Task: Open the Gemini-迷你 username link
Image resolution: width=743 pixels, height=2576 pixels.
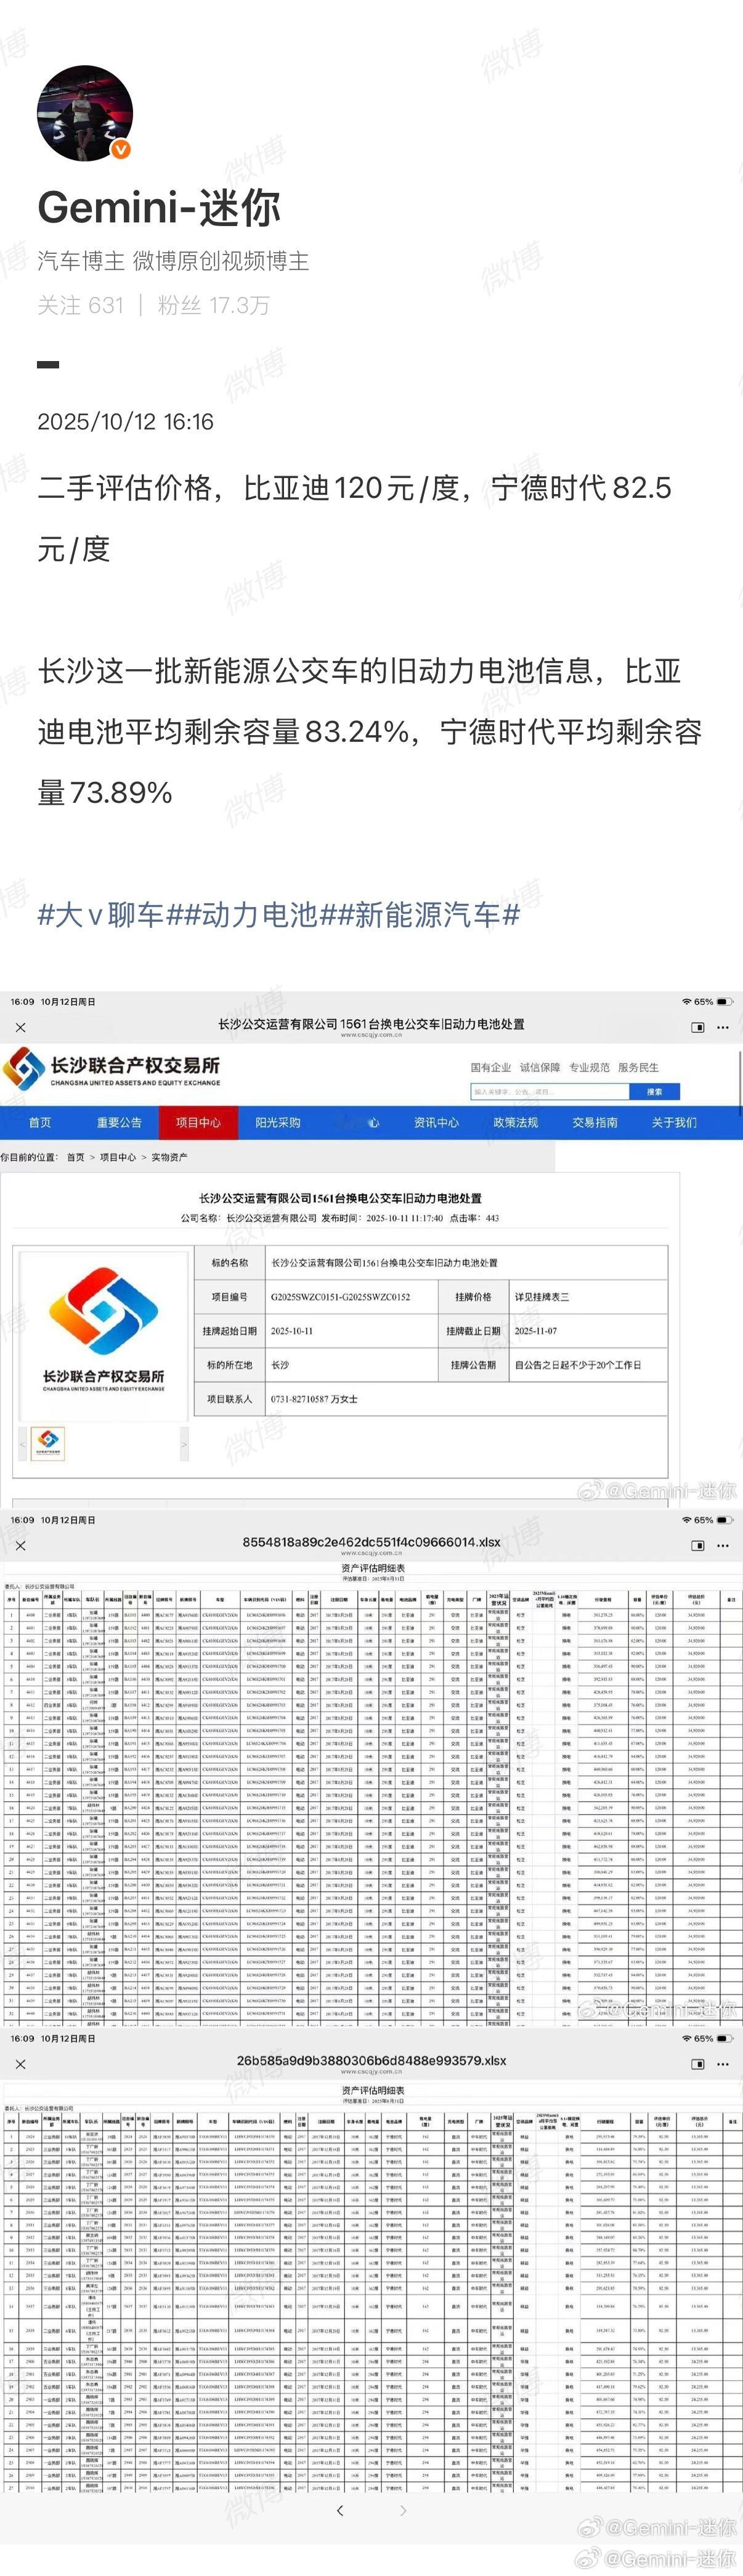Action: pyautogui.click(x=159, y=208)
